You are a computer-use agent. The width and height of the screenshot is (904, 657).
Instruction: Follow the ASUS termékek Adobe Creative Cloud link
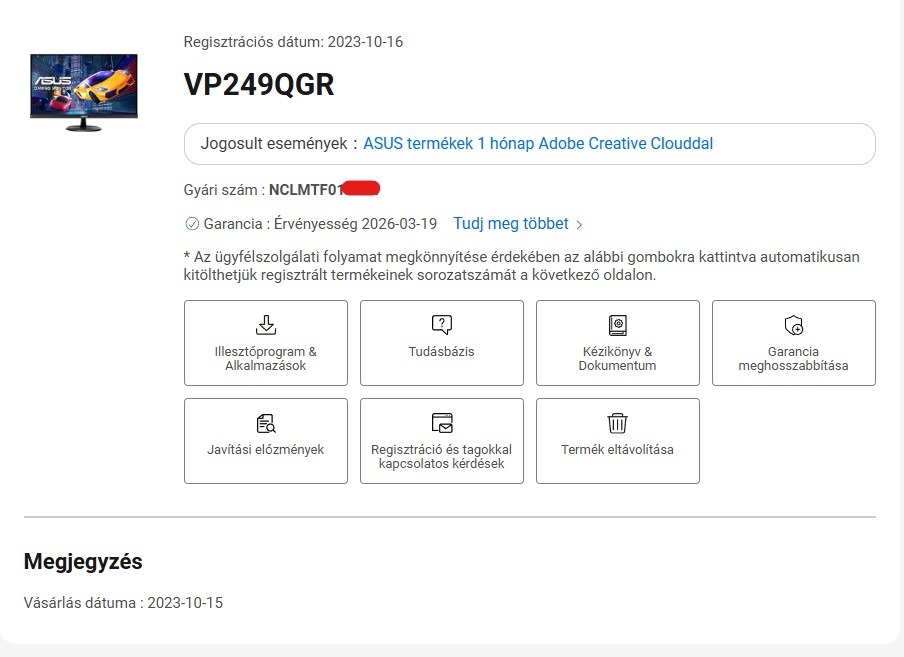(x=538, y=144)
